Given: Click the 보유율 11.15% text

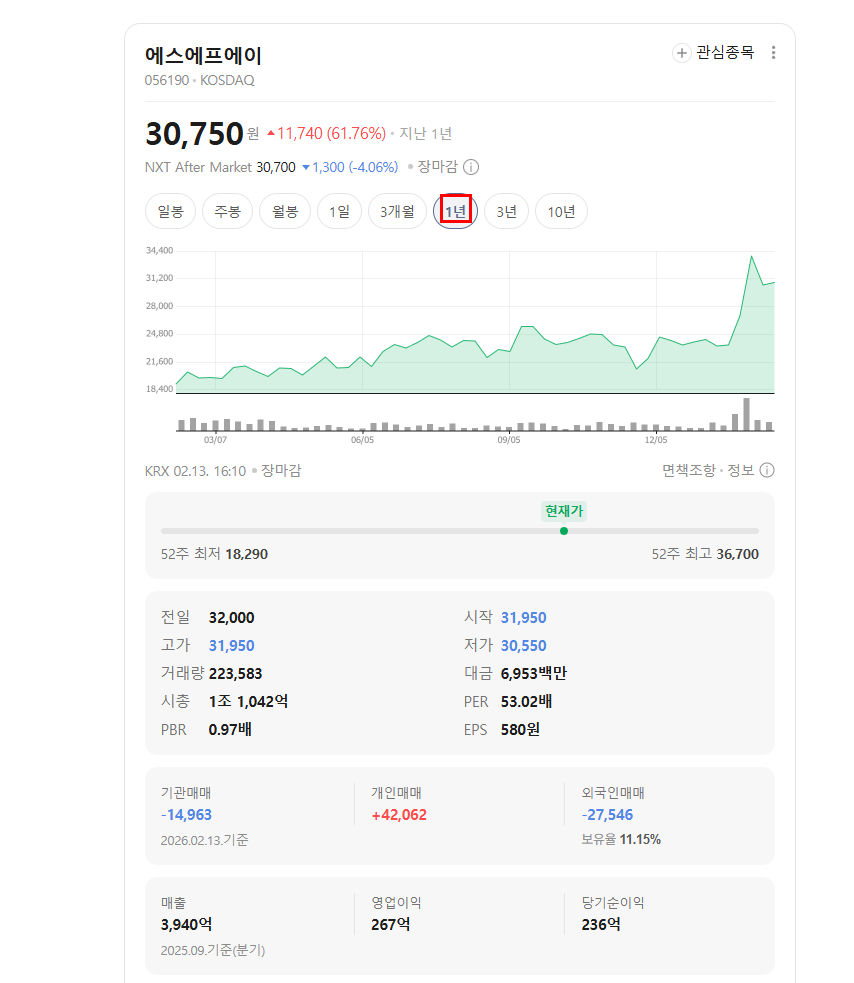Looking at the screenshot, I should click(621, 839).
